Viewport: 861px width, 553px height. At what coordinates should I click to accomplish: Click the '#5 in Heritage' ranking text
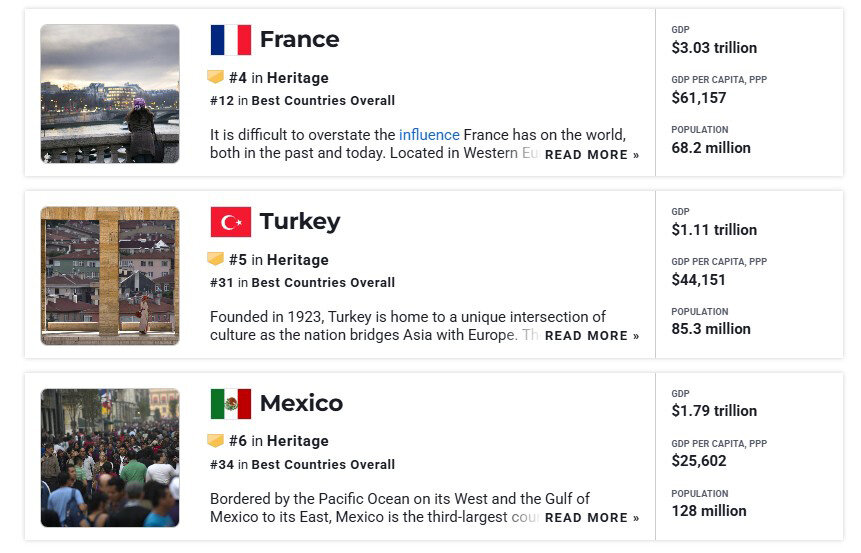279,260
